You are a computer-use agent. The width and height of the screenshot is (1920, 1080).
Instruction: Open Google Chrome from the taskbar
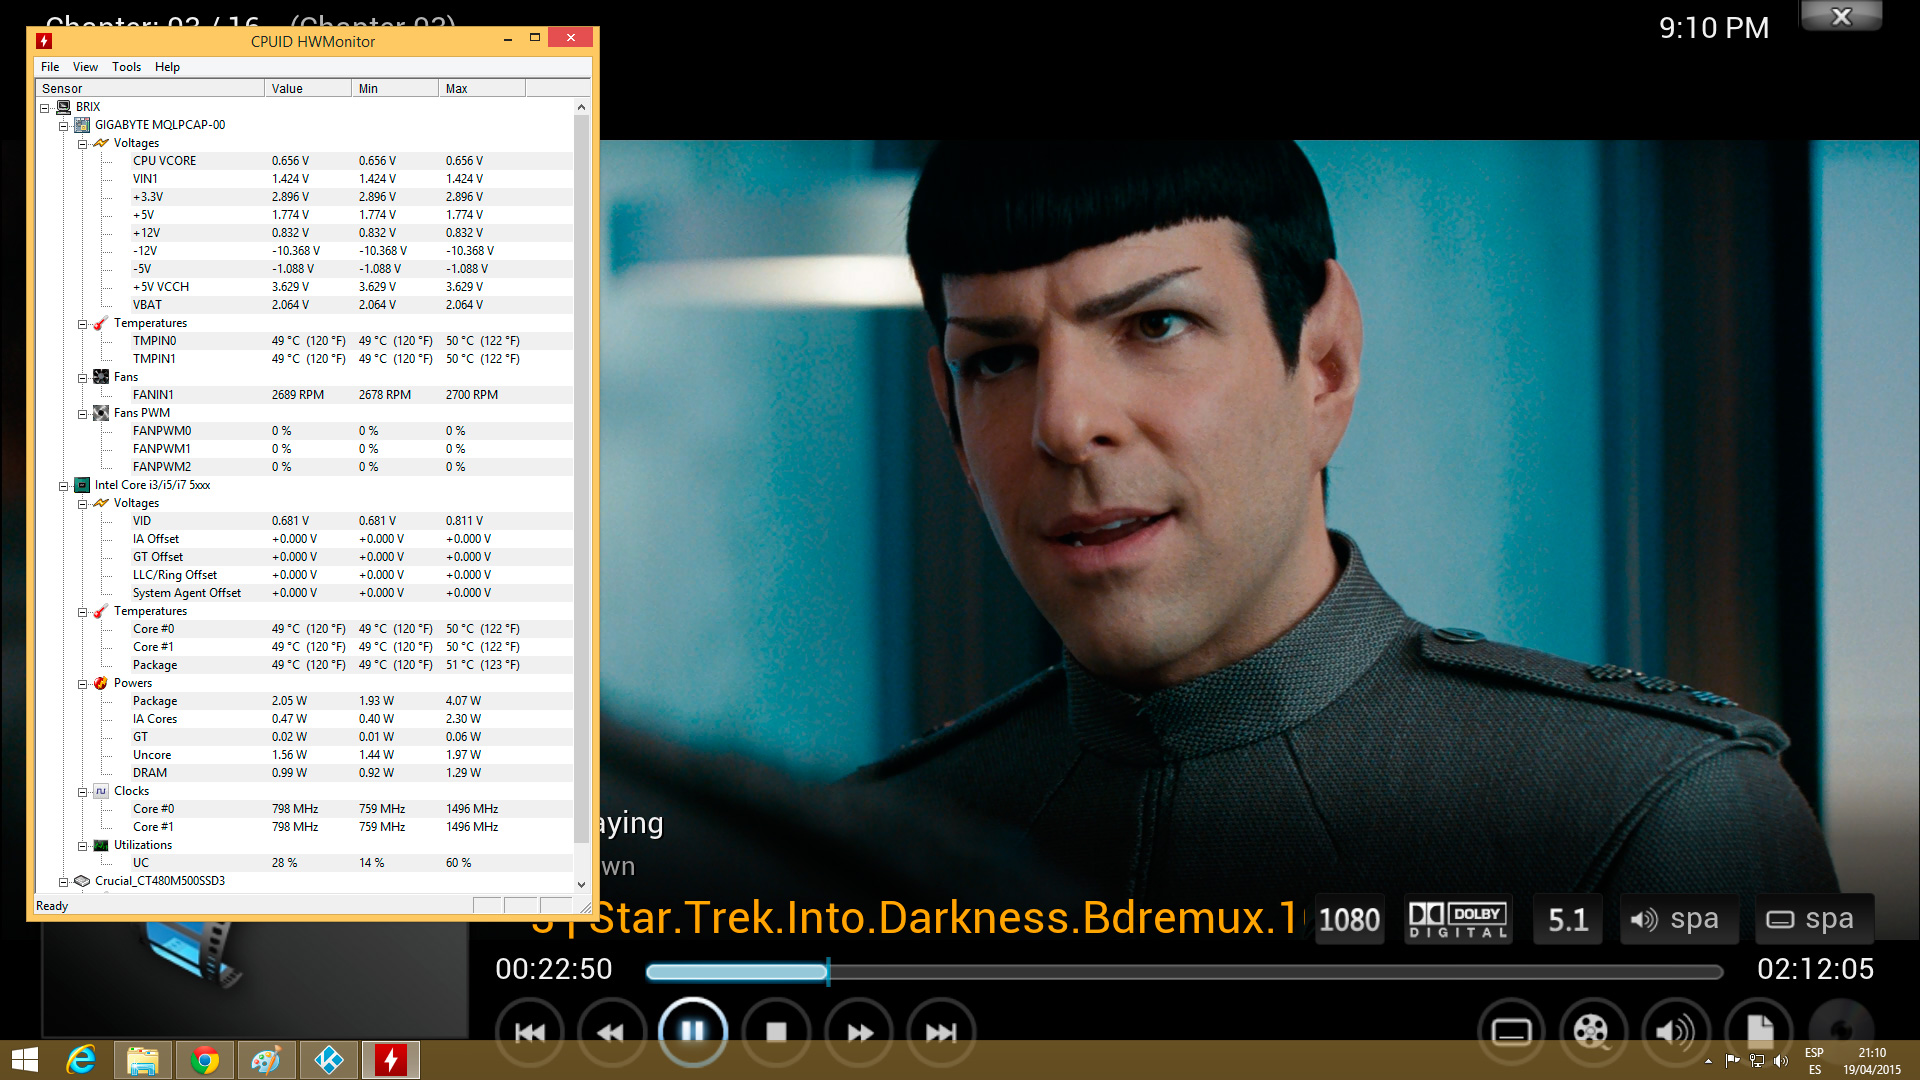coord(205,1060)
